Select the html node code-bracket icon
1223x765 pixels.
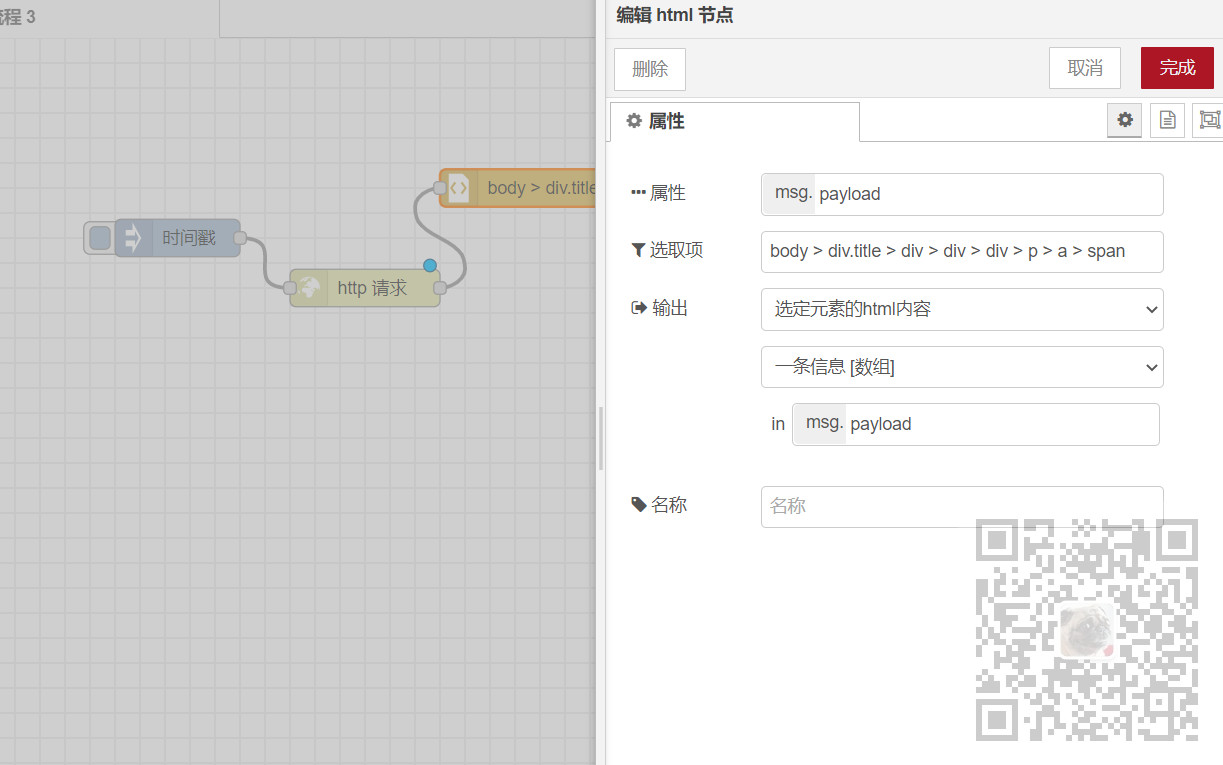click(458, 188)
